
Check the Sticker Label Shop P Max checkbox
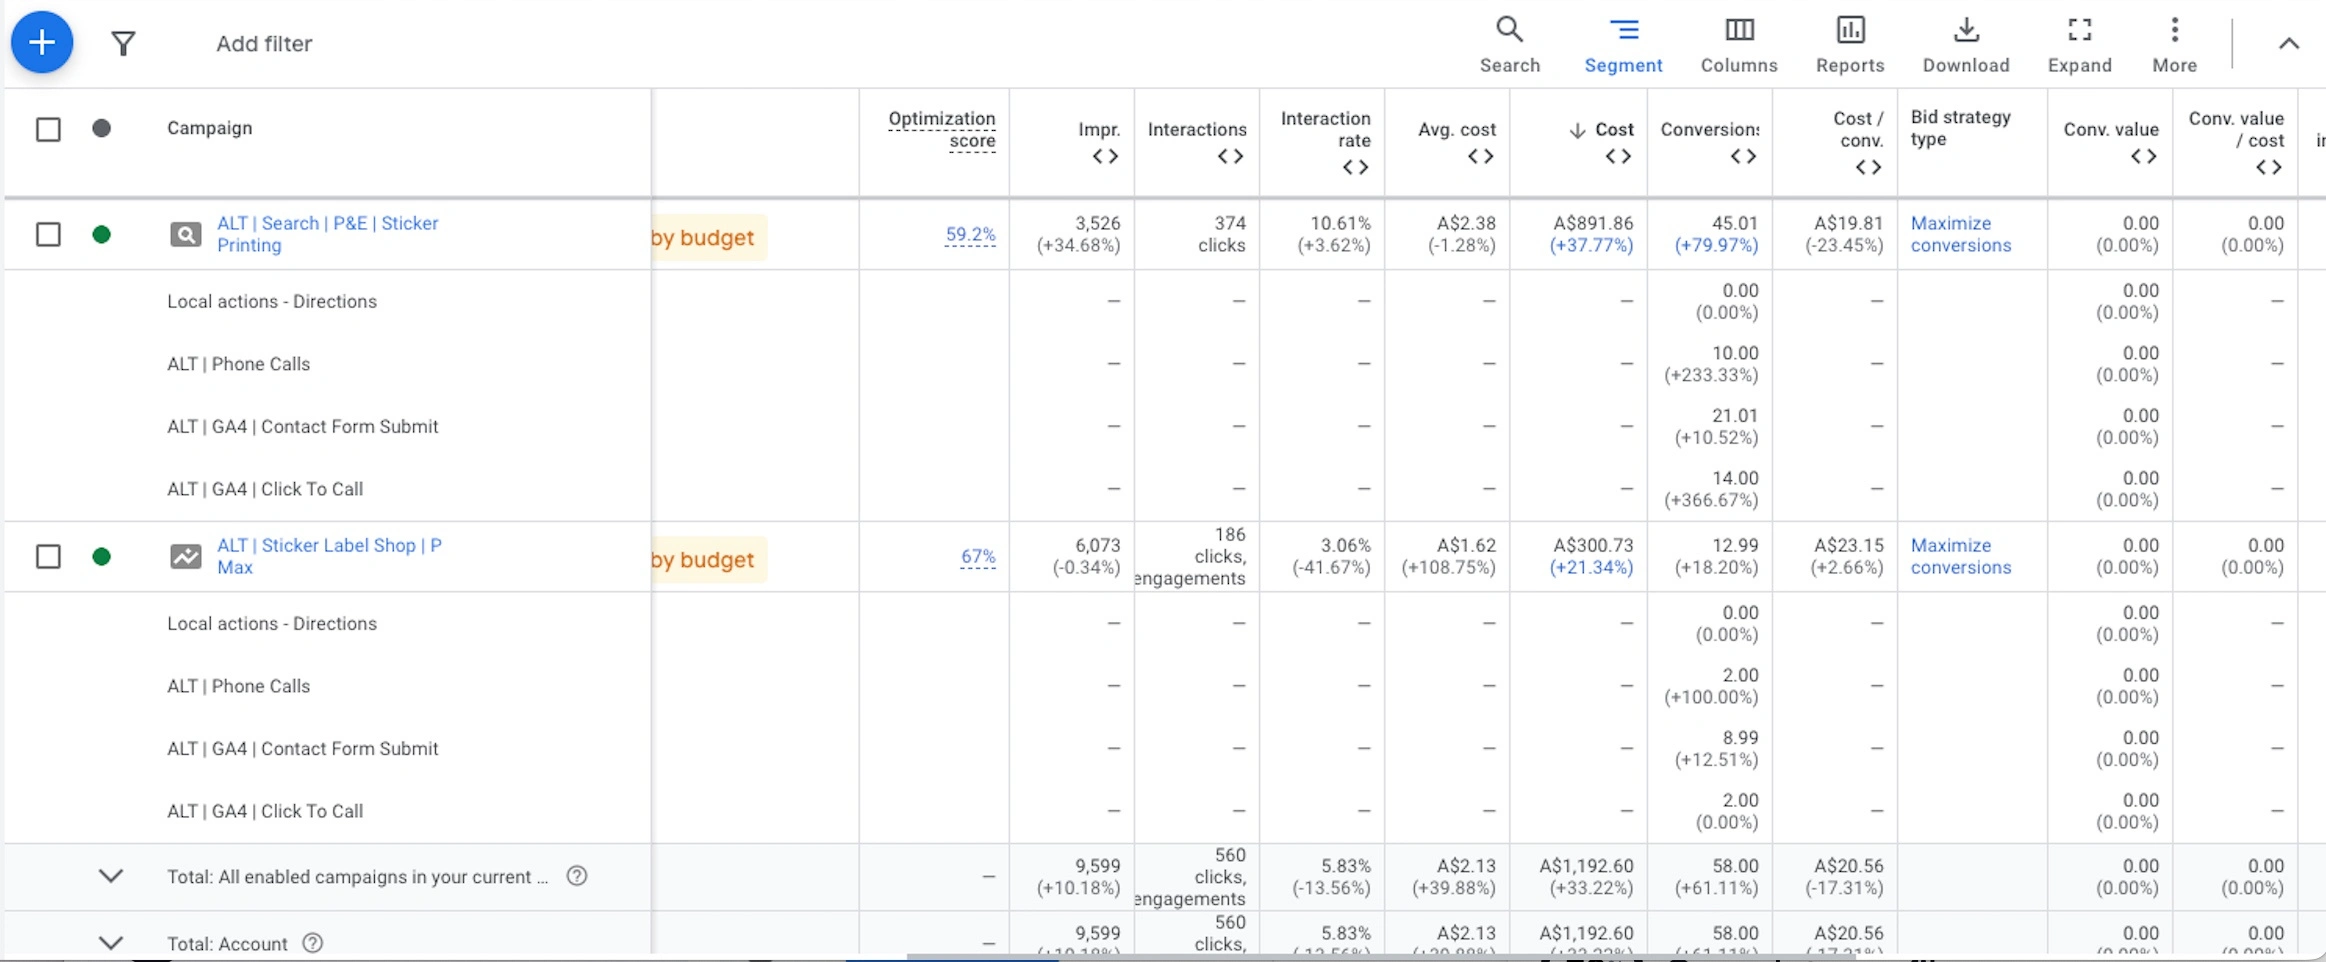[x=48, y=557]
